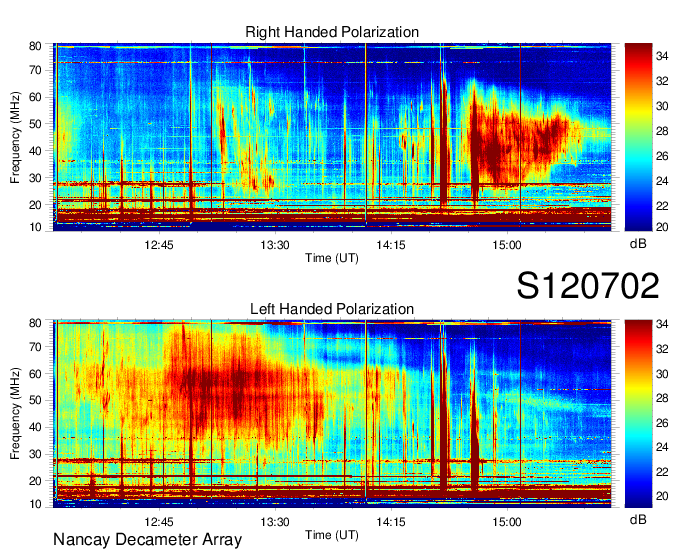680x552 pixels.
Task: Click 30 MHz tick on Left Handed plot
Action: pyautogui.click(x=35, y=454)
